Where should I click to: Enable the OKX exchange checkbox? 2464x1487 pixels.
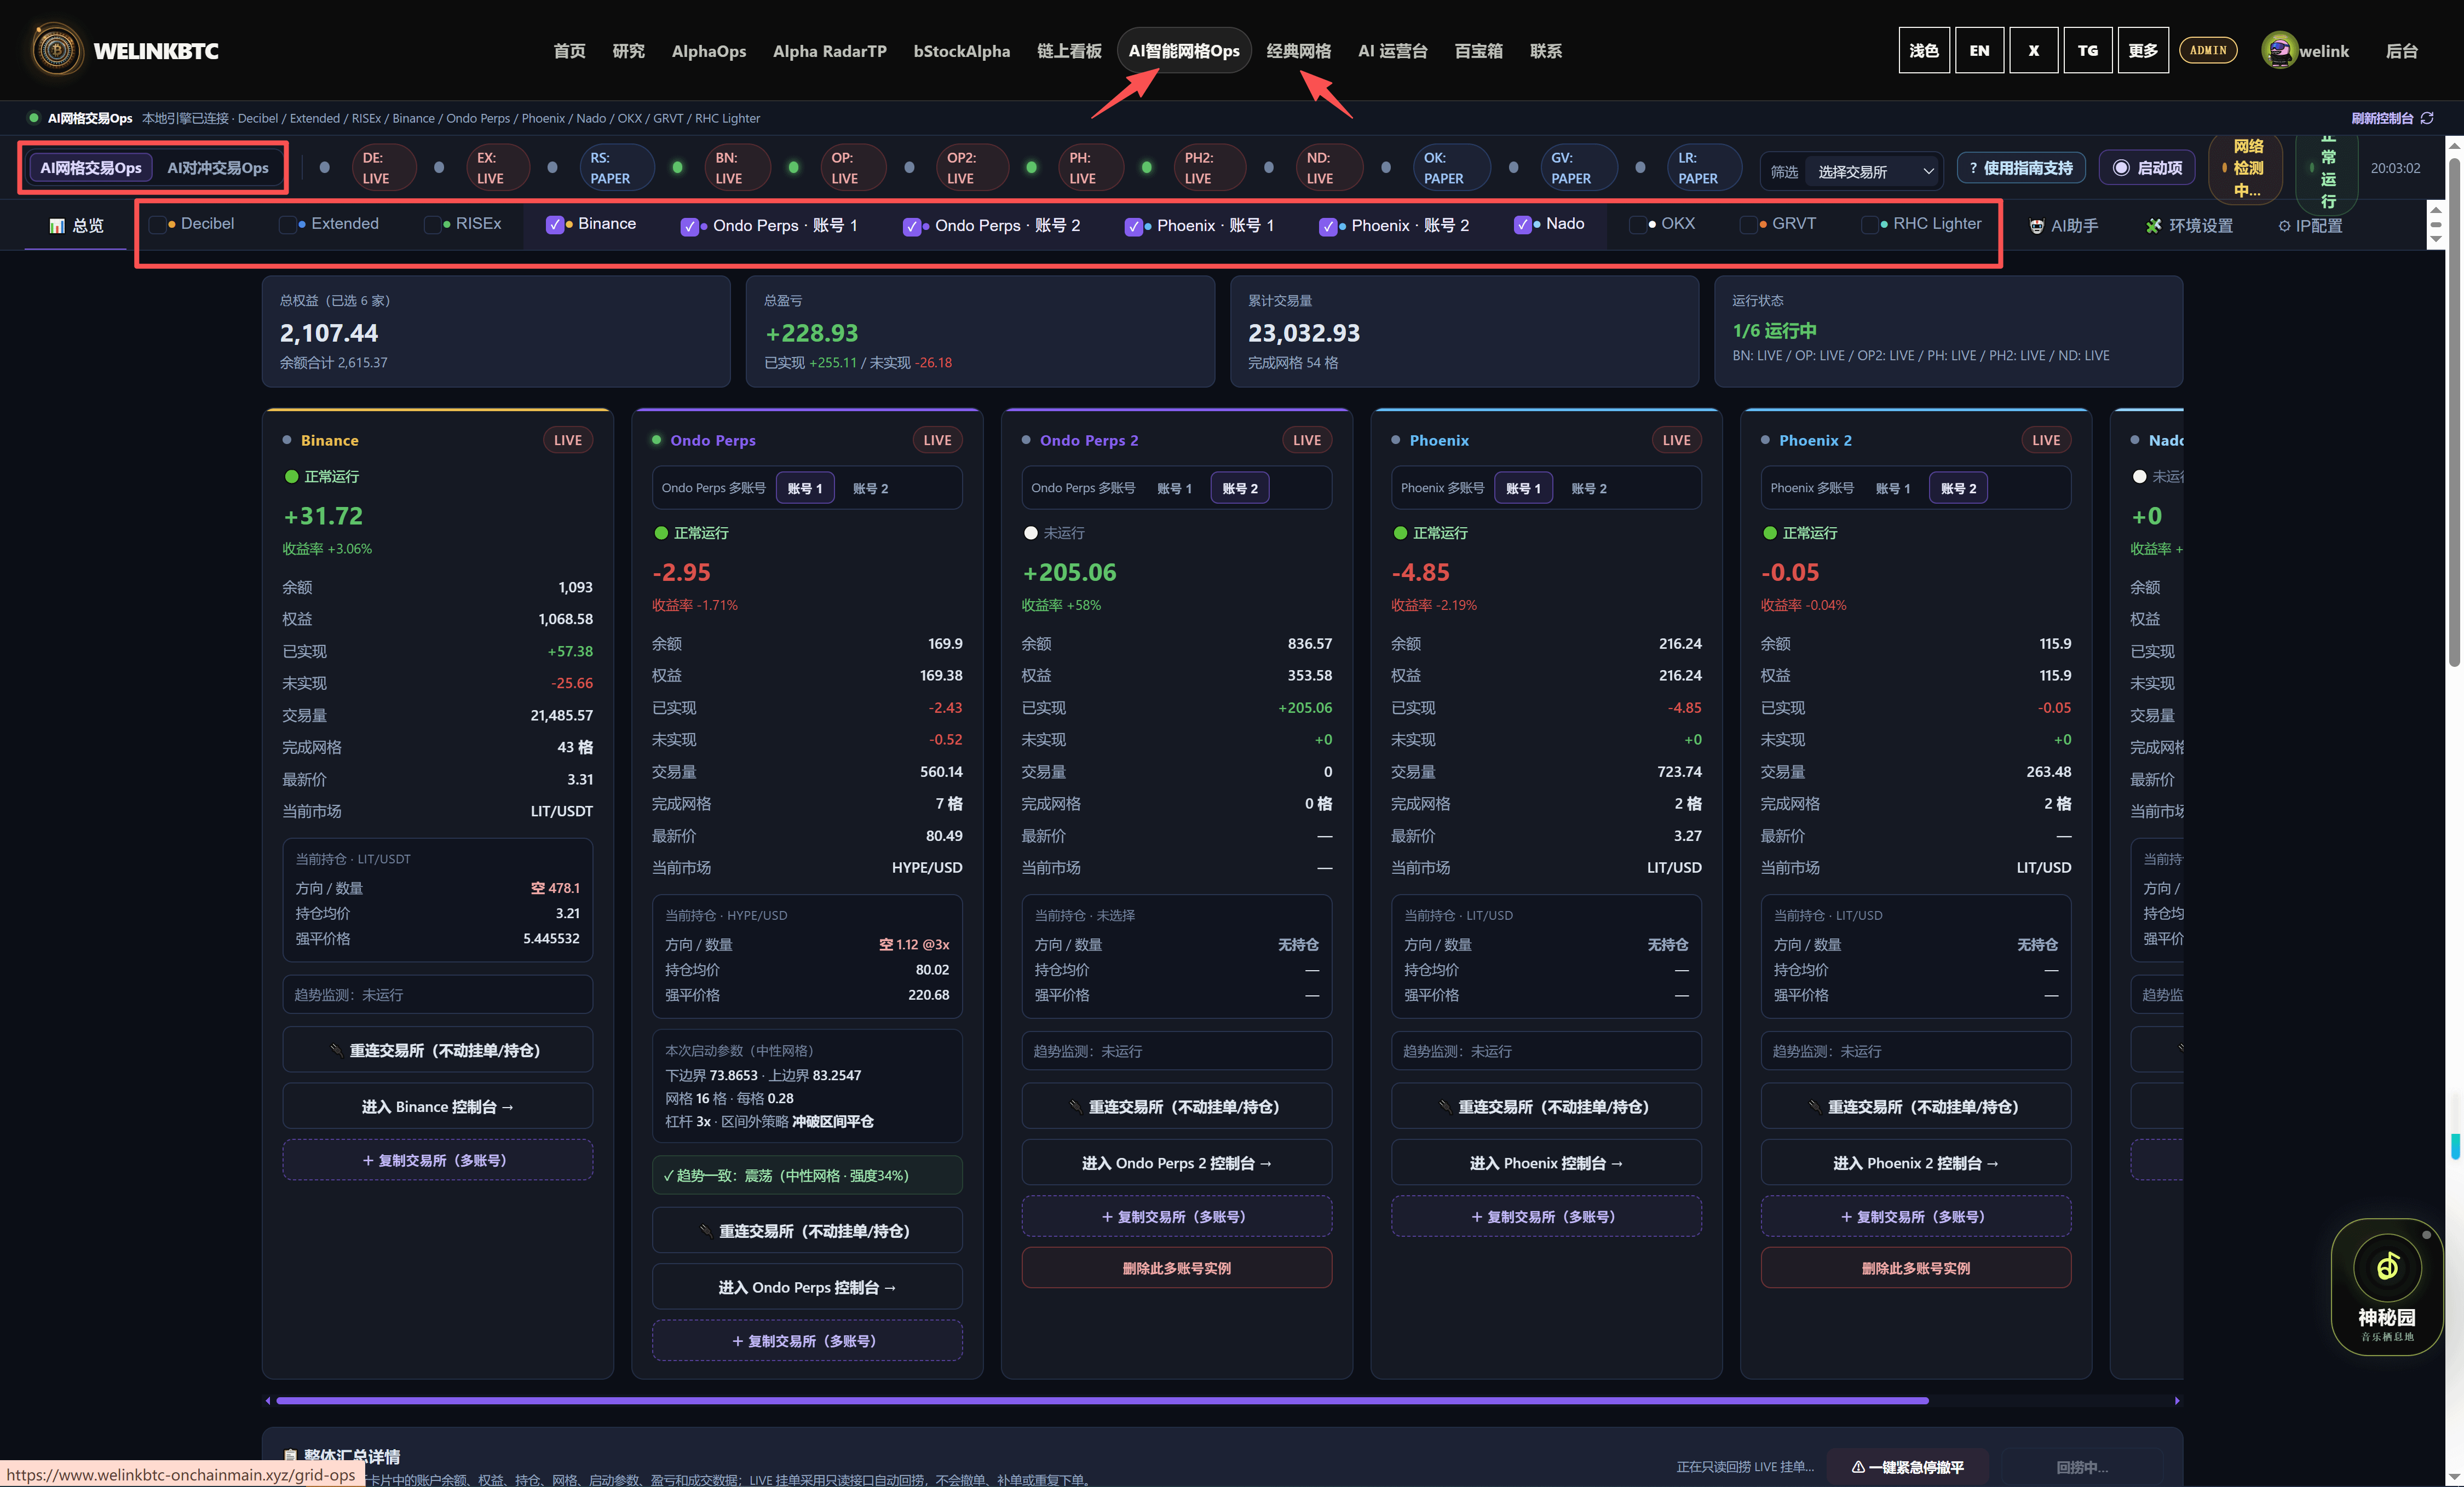[x=1637, y=225]
